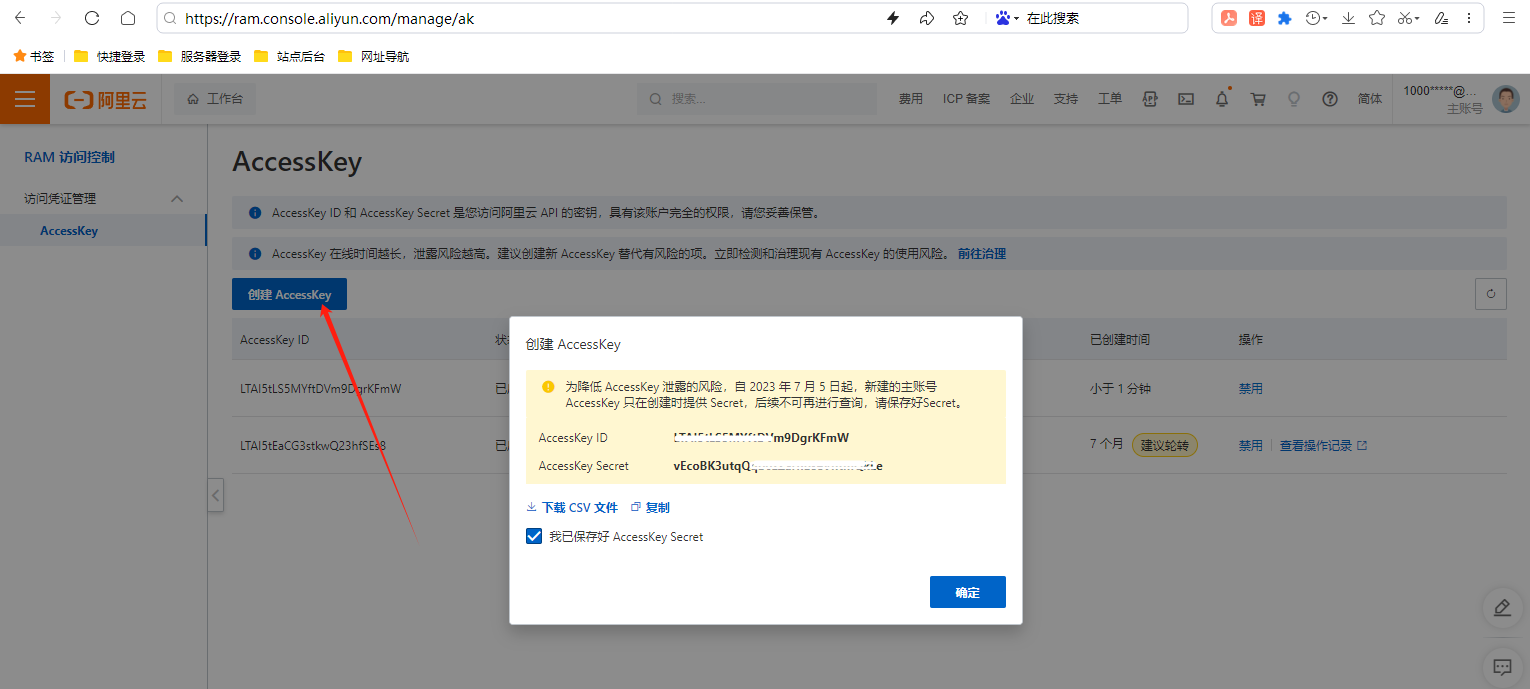The image size is (1530, 689).
Task: Open notifications bell icon
Action: [1222, 99]
